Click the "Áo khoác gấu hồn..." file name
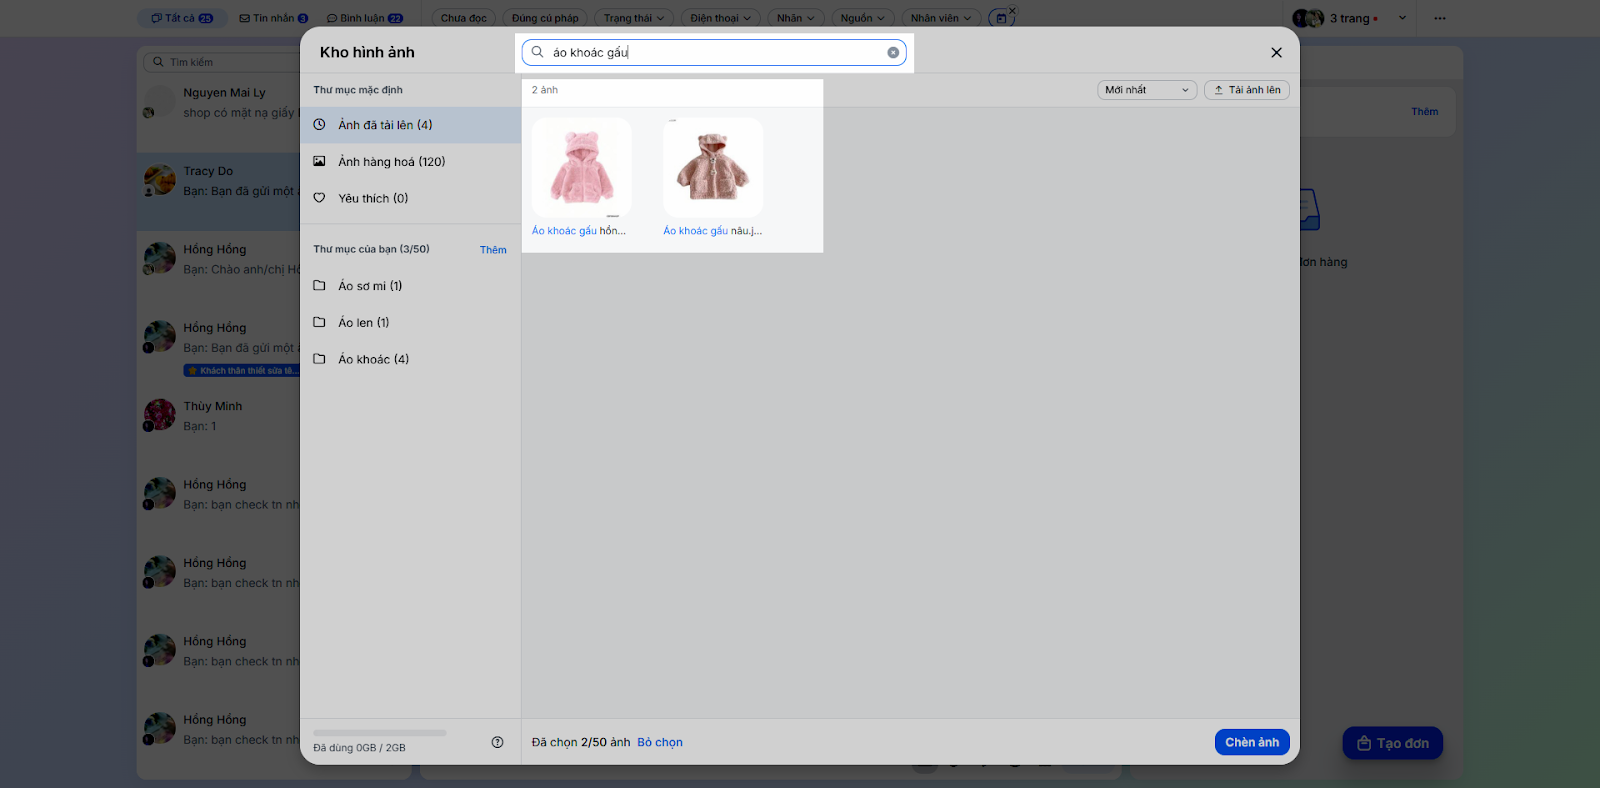Image resolution: width=1600 pixels, height=788 pixels. [579, 231]
